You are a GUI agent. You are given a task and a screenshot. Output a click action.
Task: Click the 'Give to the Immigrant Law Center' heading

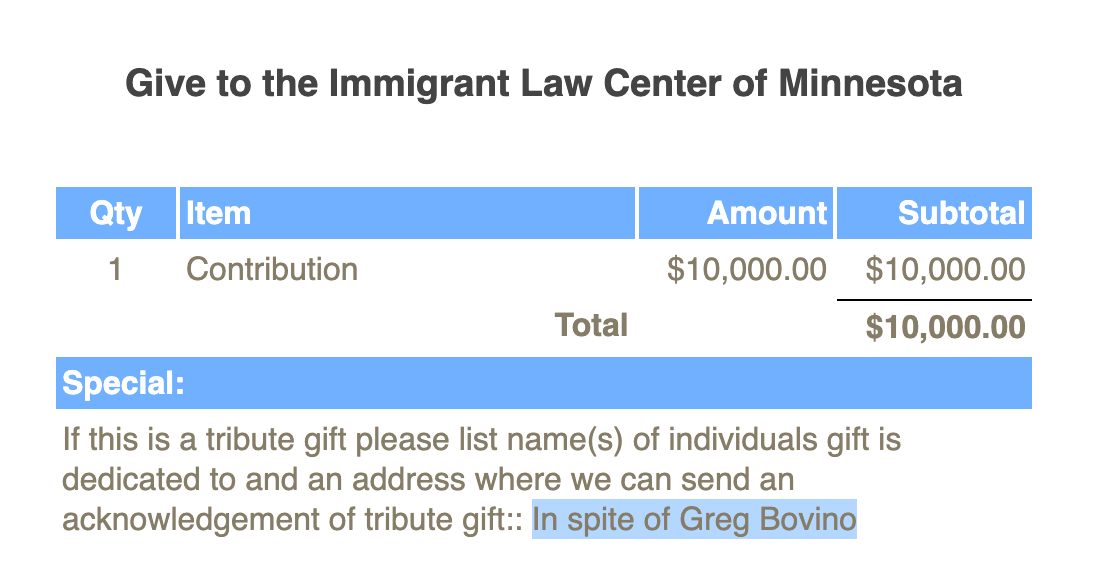(x=543, y=83)
